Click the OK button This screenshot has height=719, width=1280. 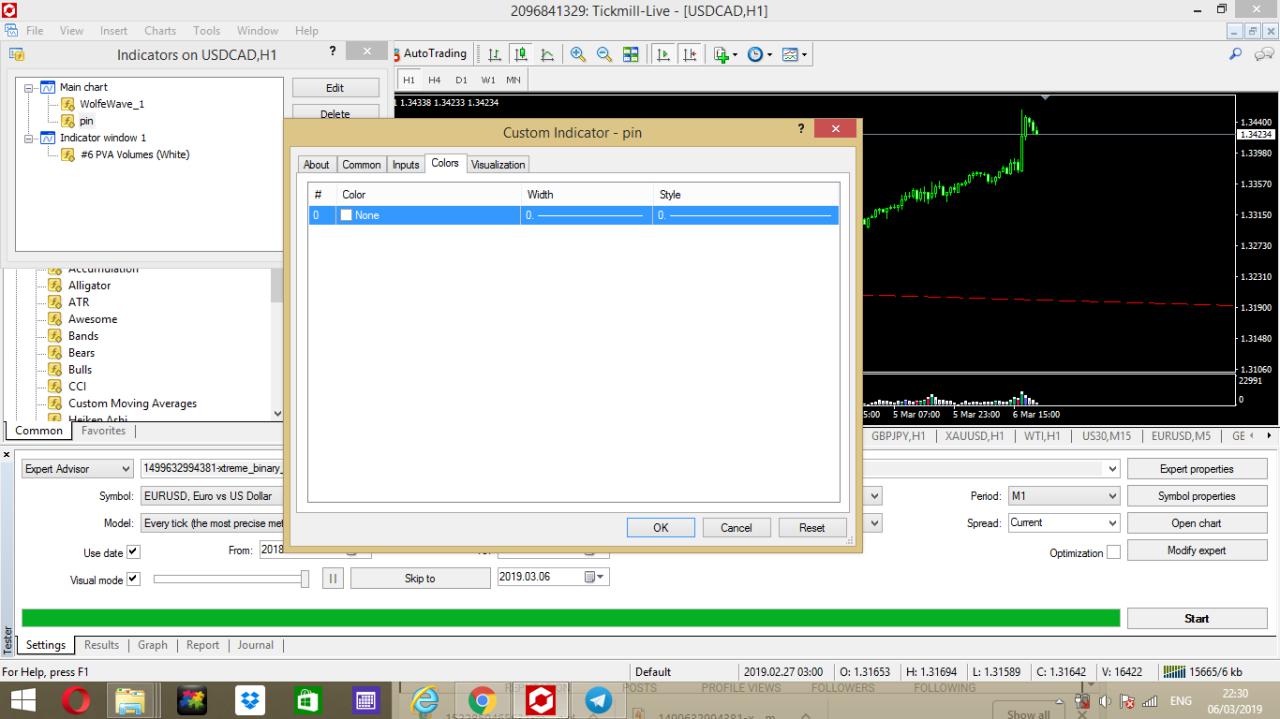coord(660,528)
